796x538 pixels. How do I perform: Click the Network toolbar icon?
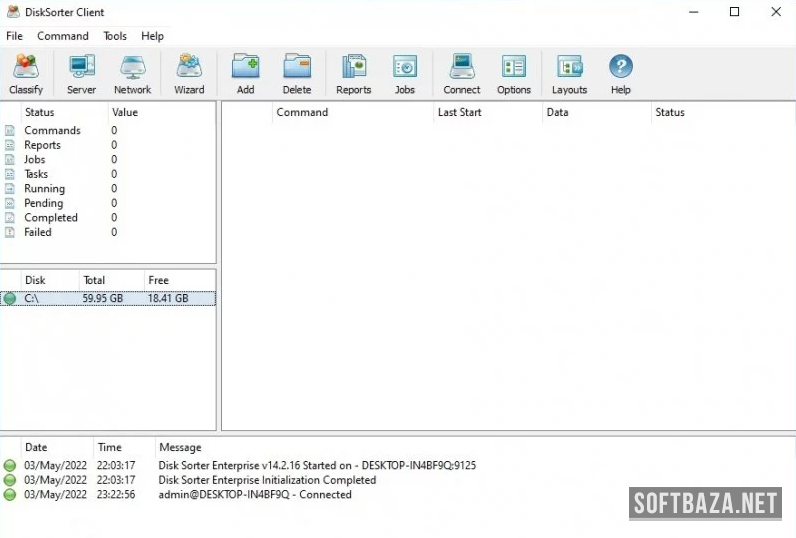[x=132, y=74]
